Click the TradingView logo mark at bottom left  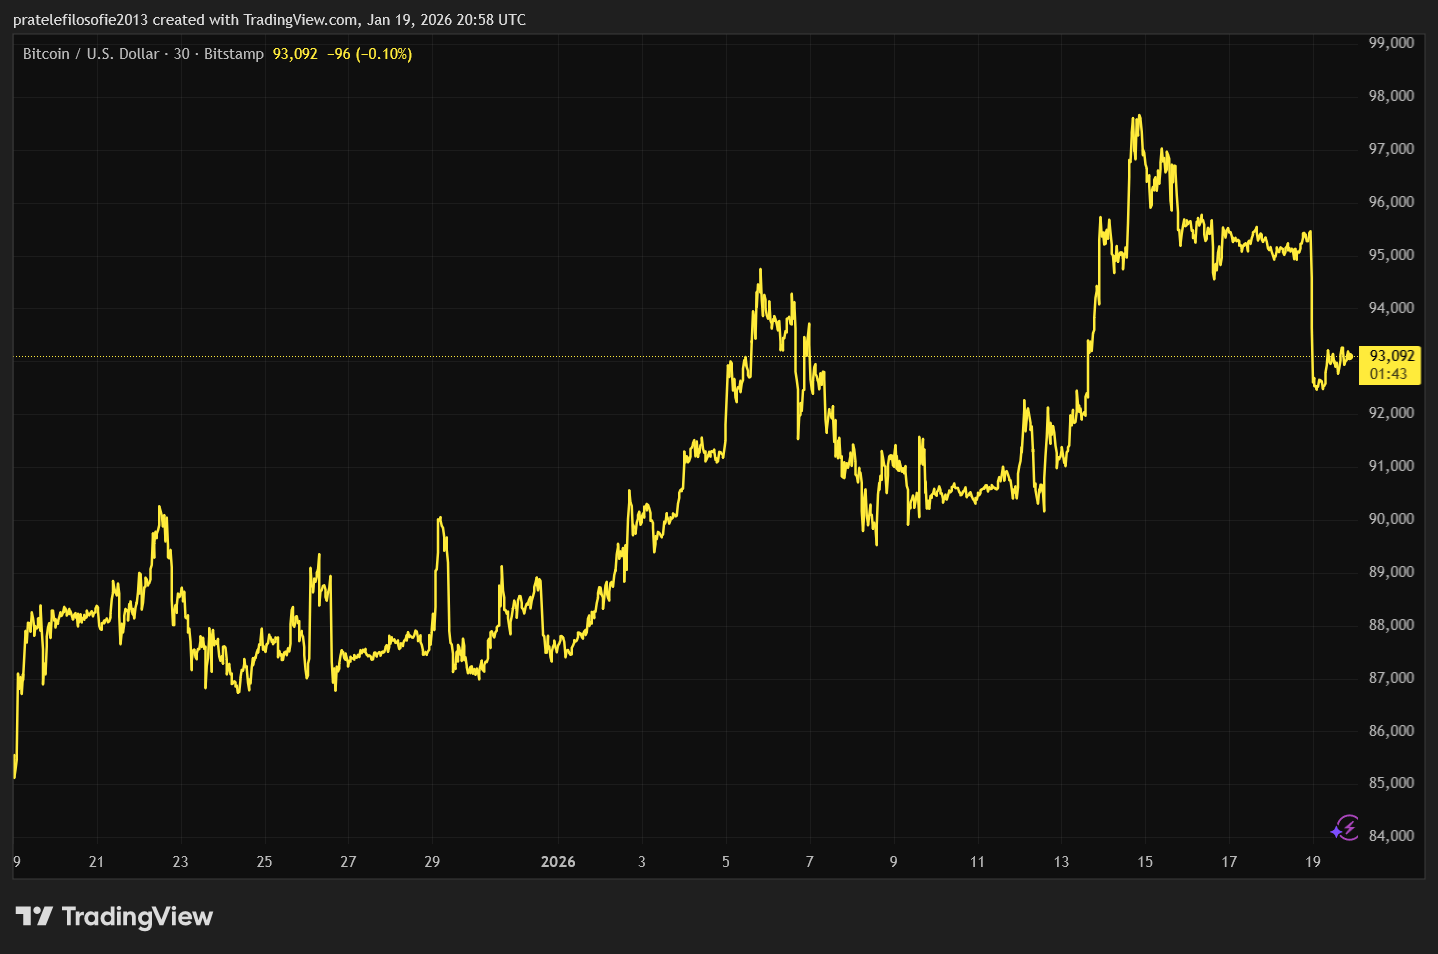pyautogui.click(x=34, y=916)
